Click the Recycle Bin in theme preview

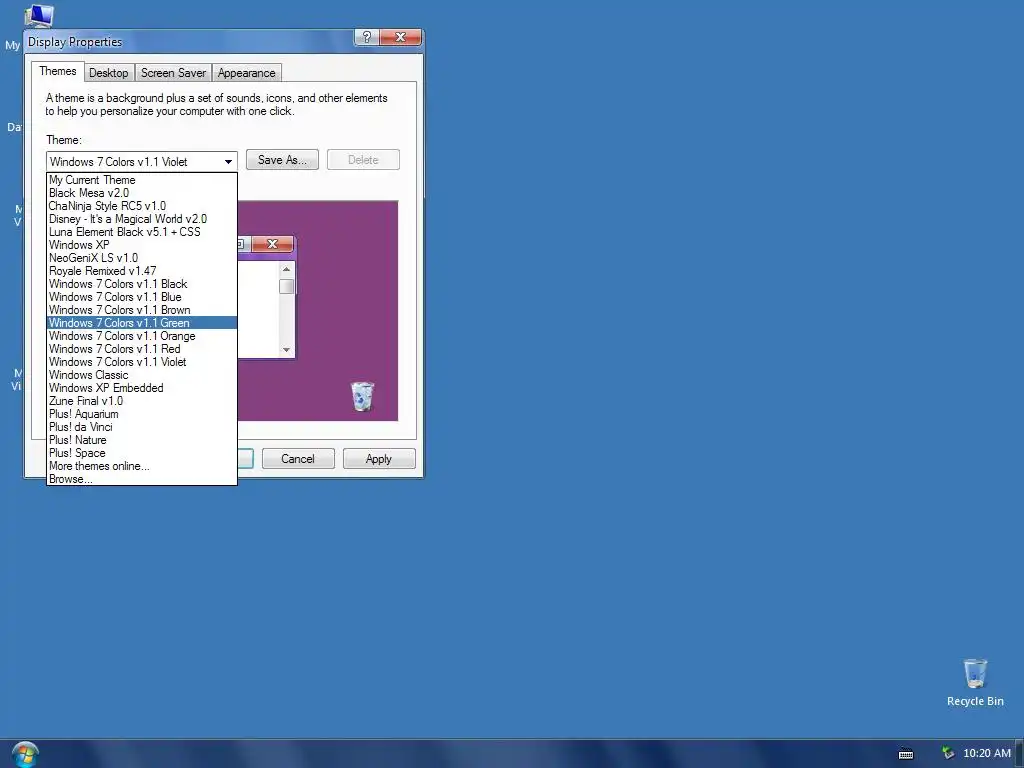point(362,396)
